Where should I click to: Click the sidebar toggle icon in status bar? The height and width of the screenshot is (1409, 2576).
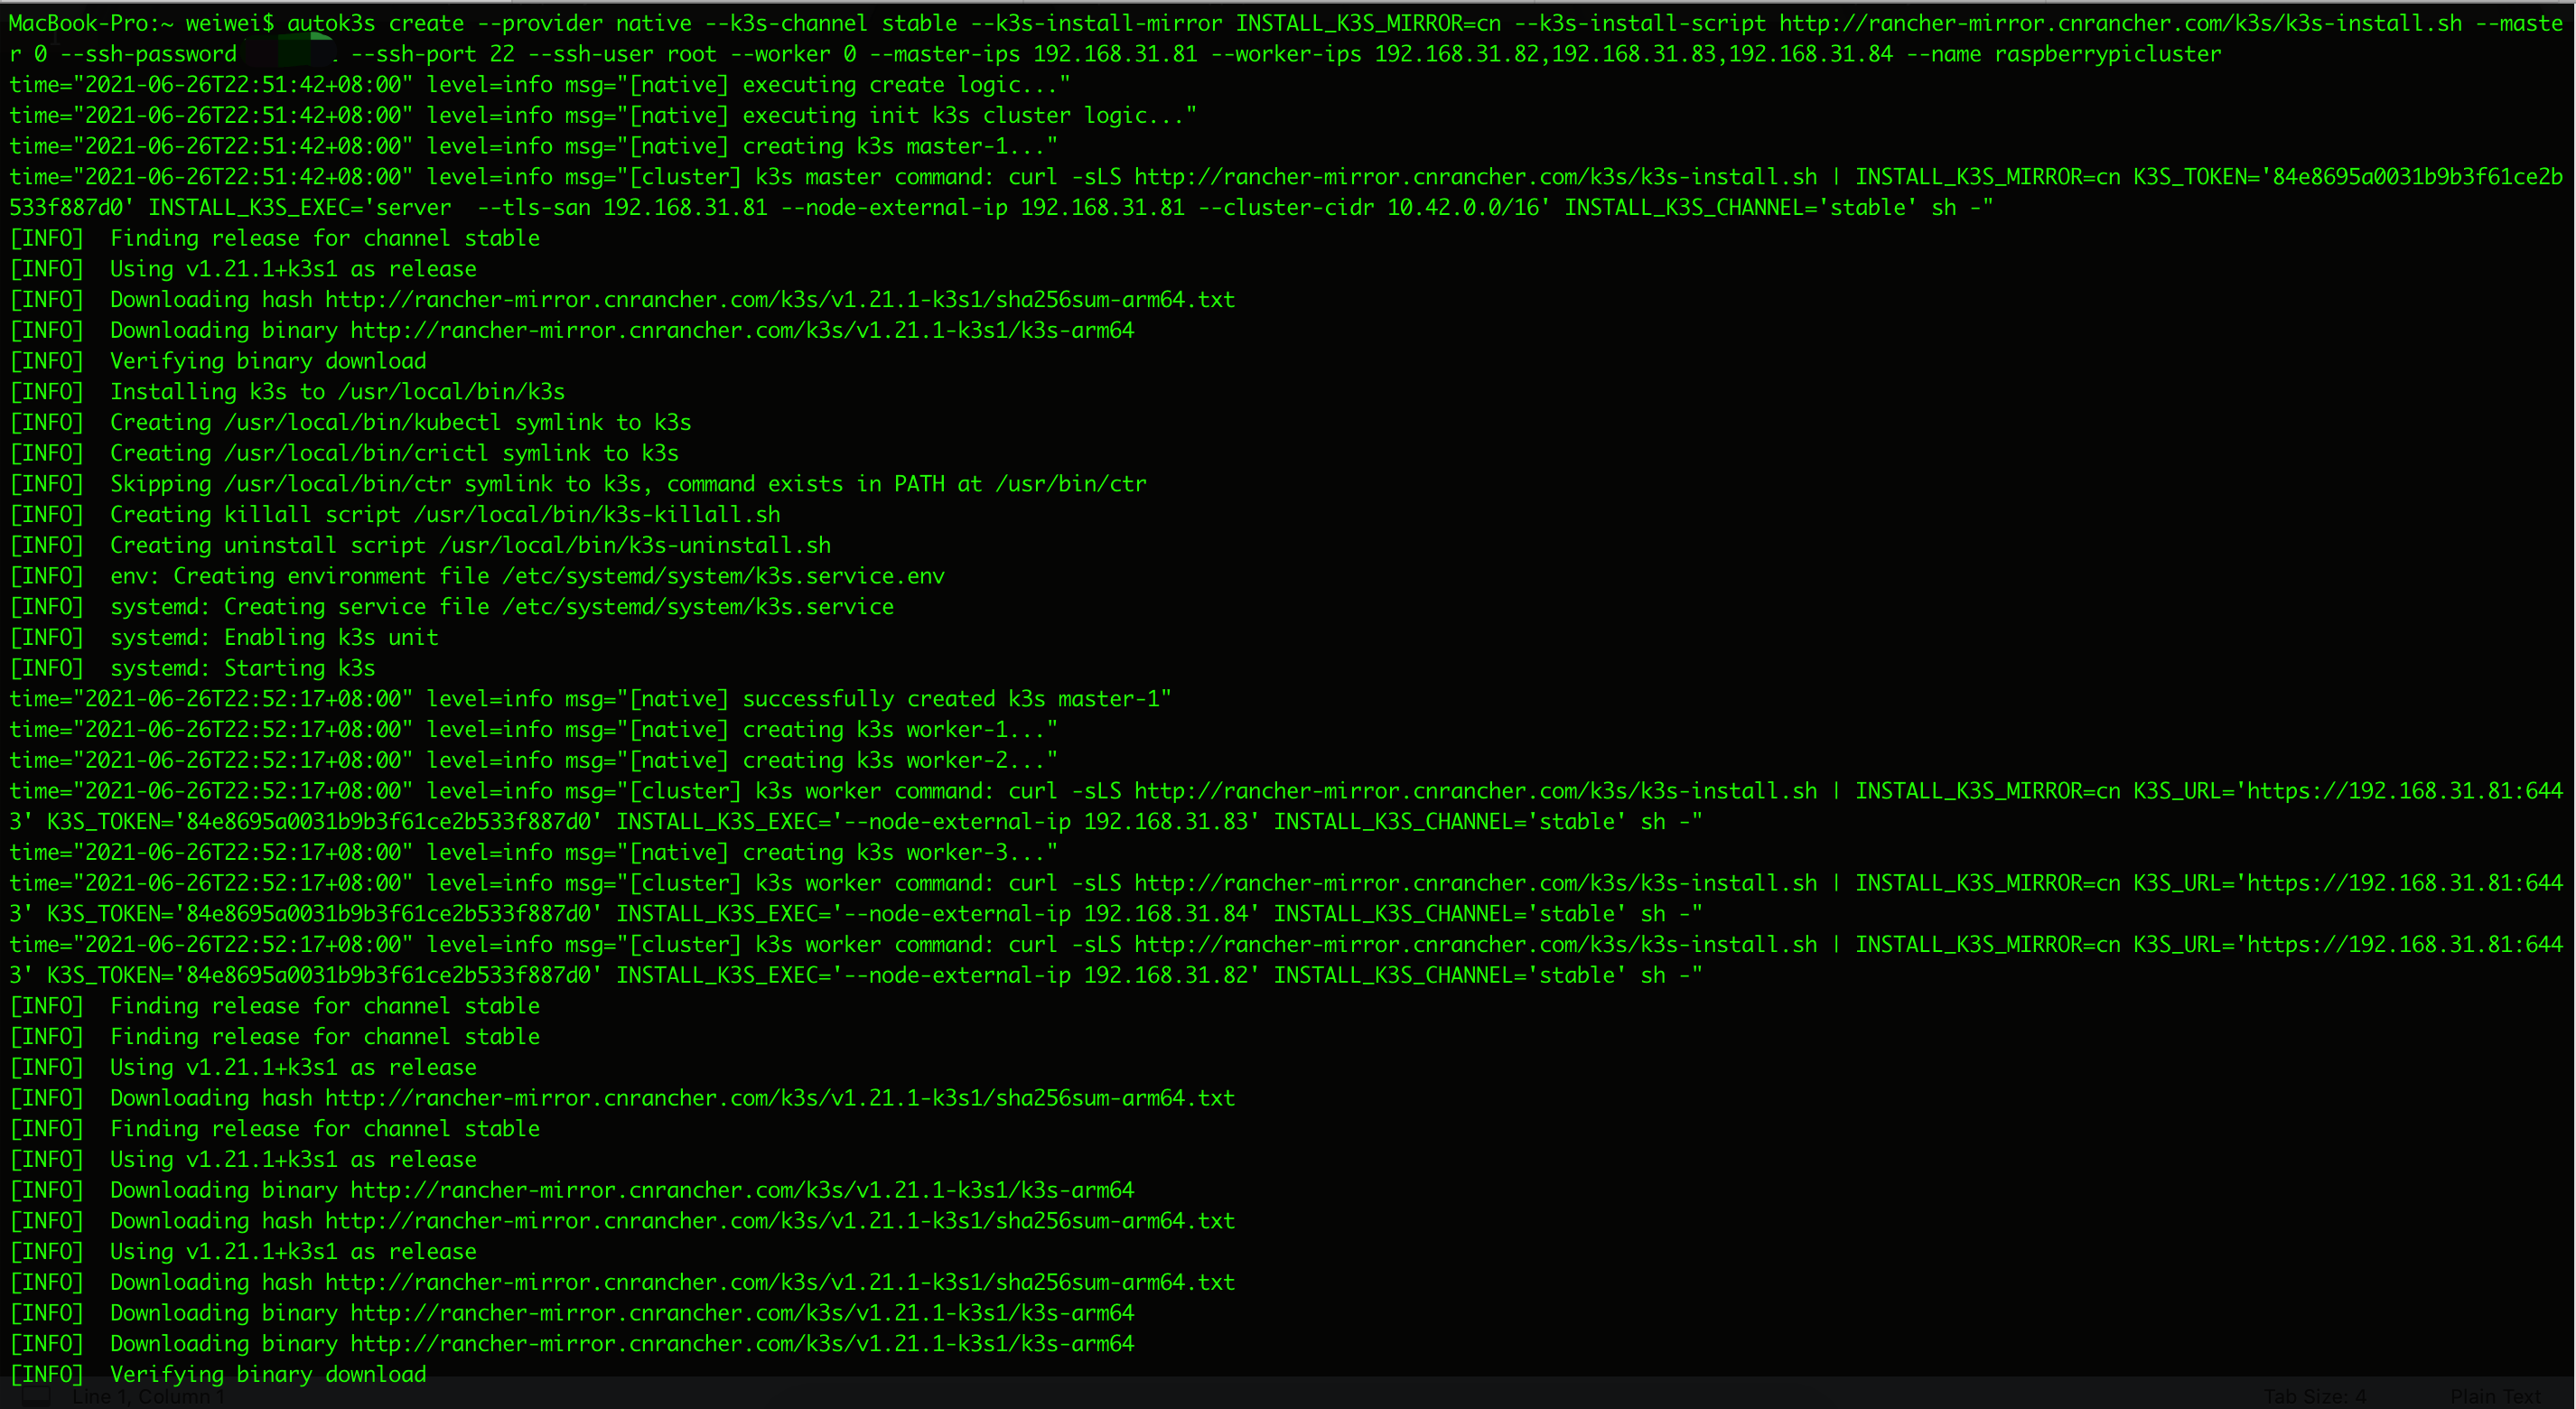click(x=36, y=1396)
